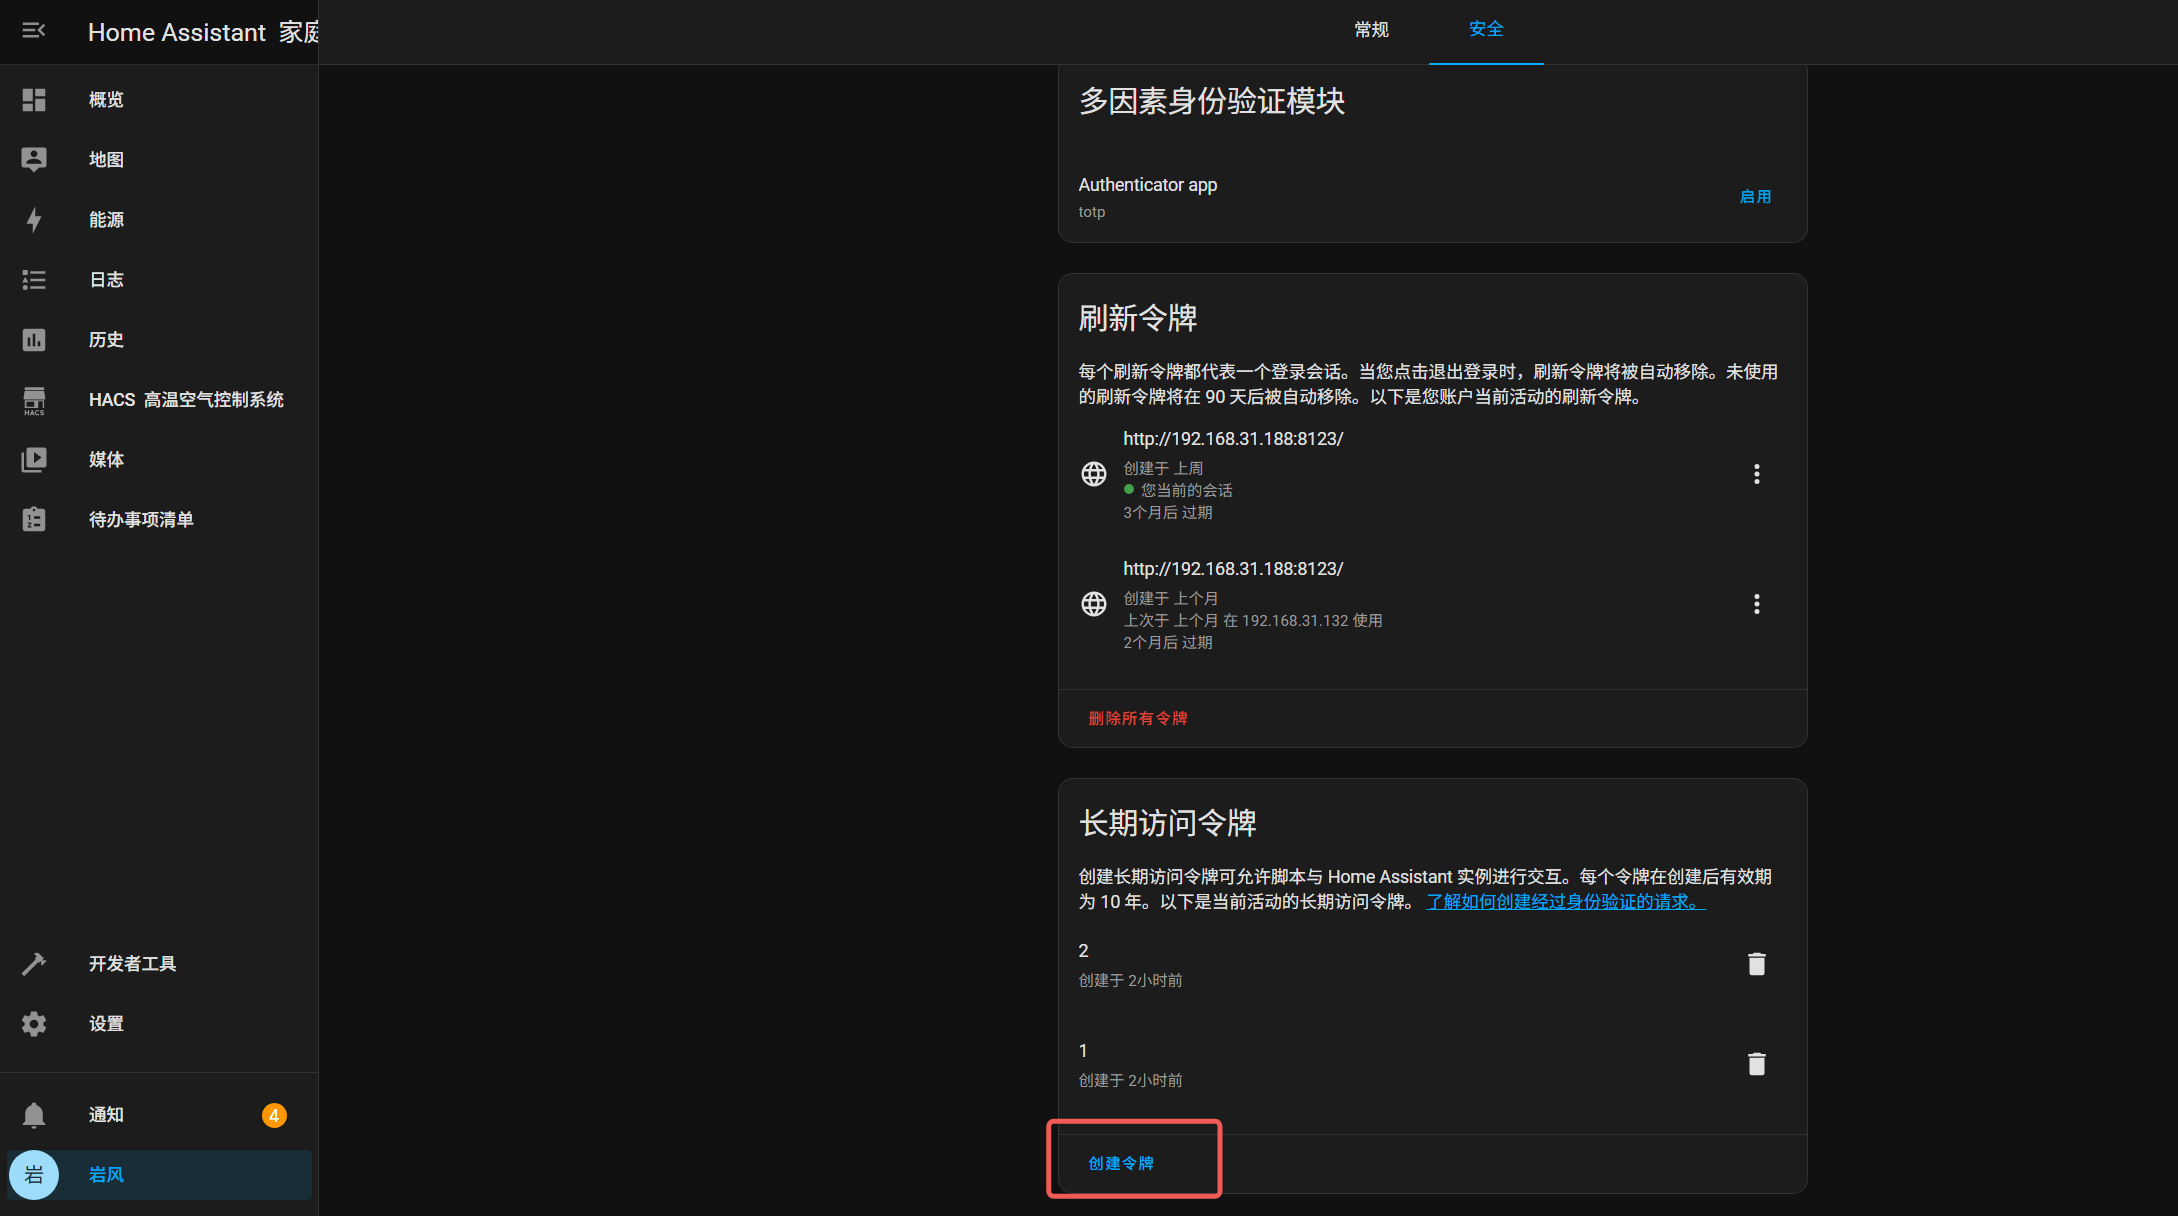Open the HACS store icon
Image resolution: width=2178 pixels, height=1216 pixels.
(x=34, y=400)
